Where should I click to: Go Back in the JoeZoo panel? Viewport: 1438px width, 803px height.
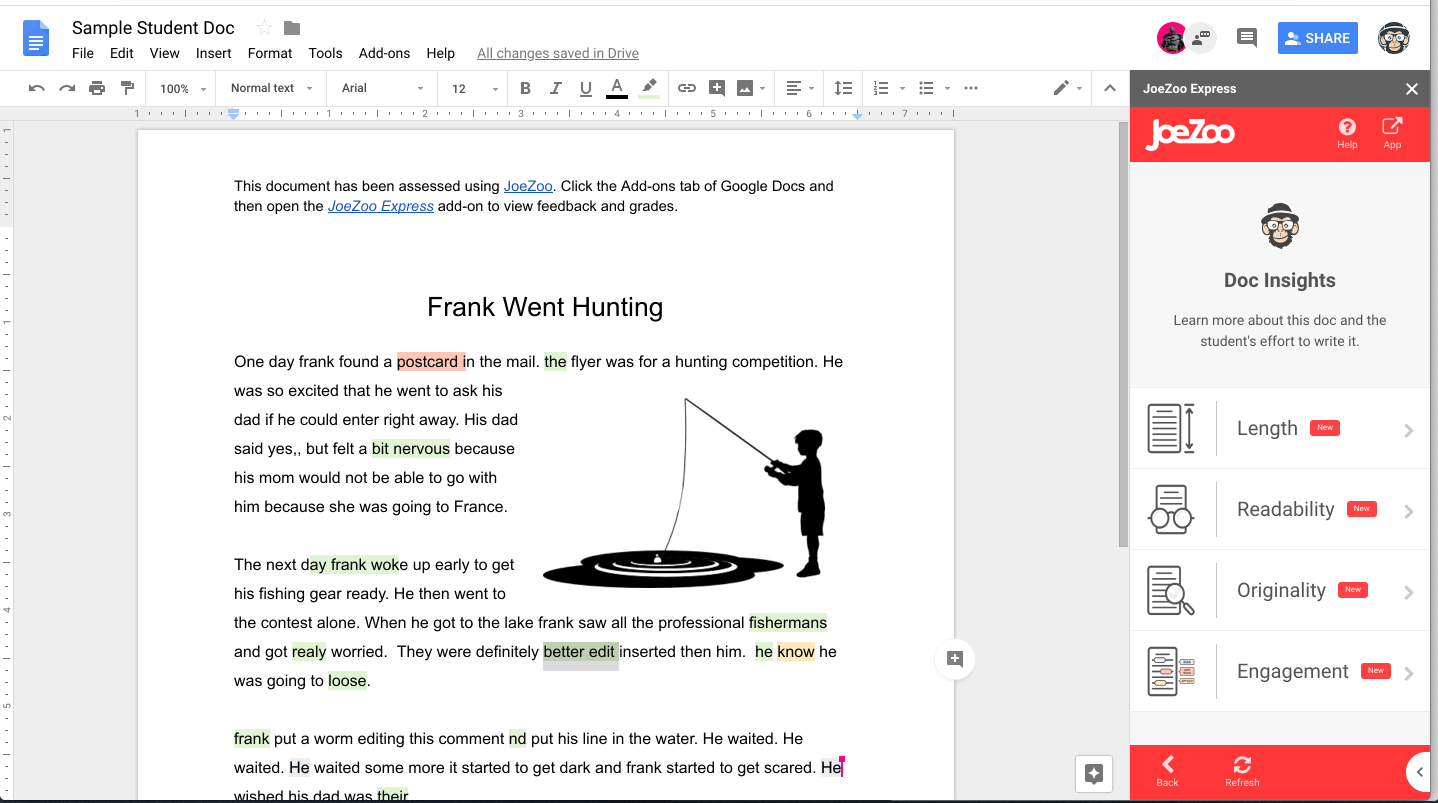click(1168, 771)
